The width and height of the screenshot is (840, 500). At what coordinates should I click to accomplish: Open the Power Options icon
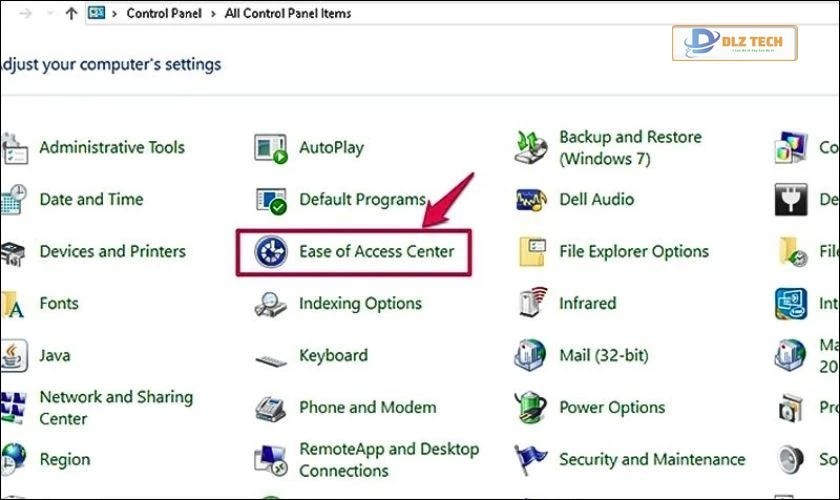(532, 408)
